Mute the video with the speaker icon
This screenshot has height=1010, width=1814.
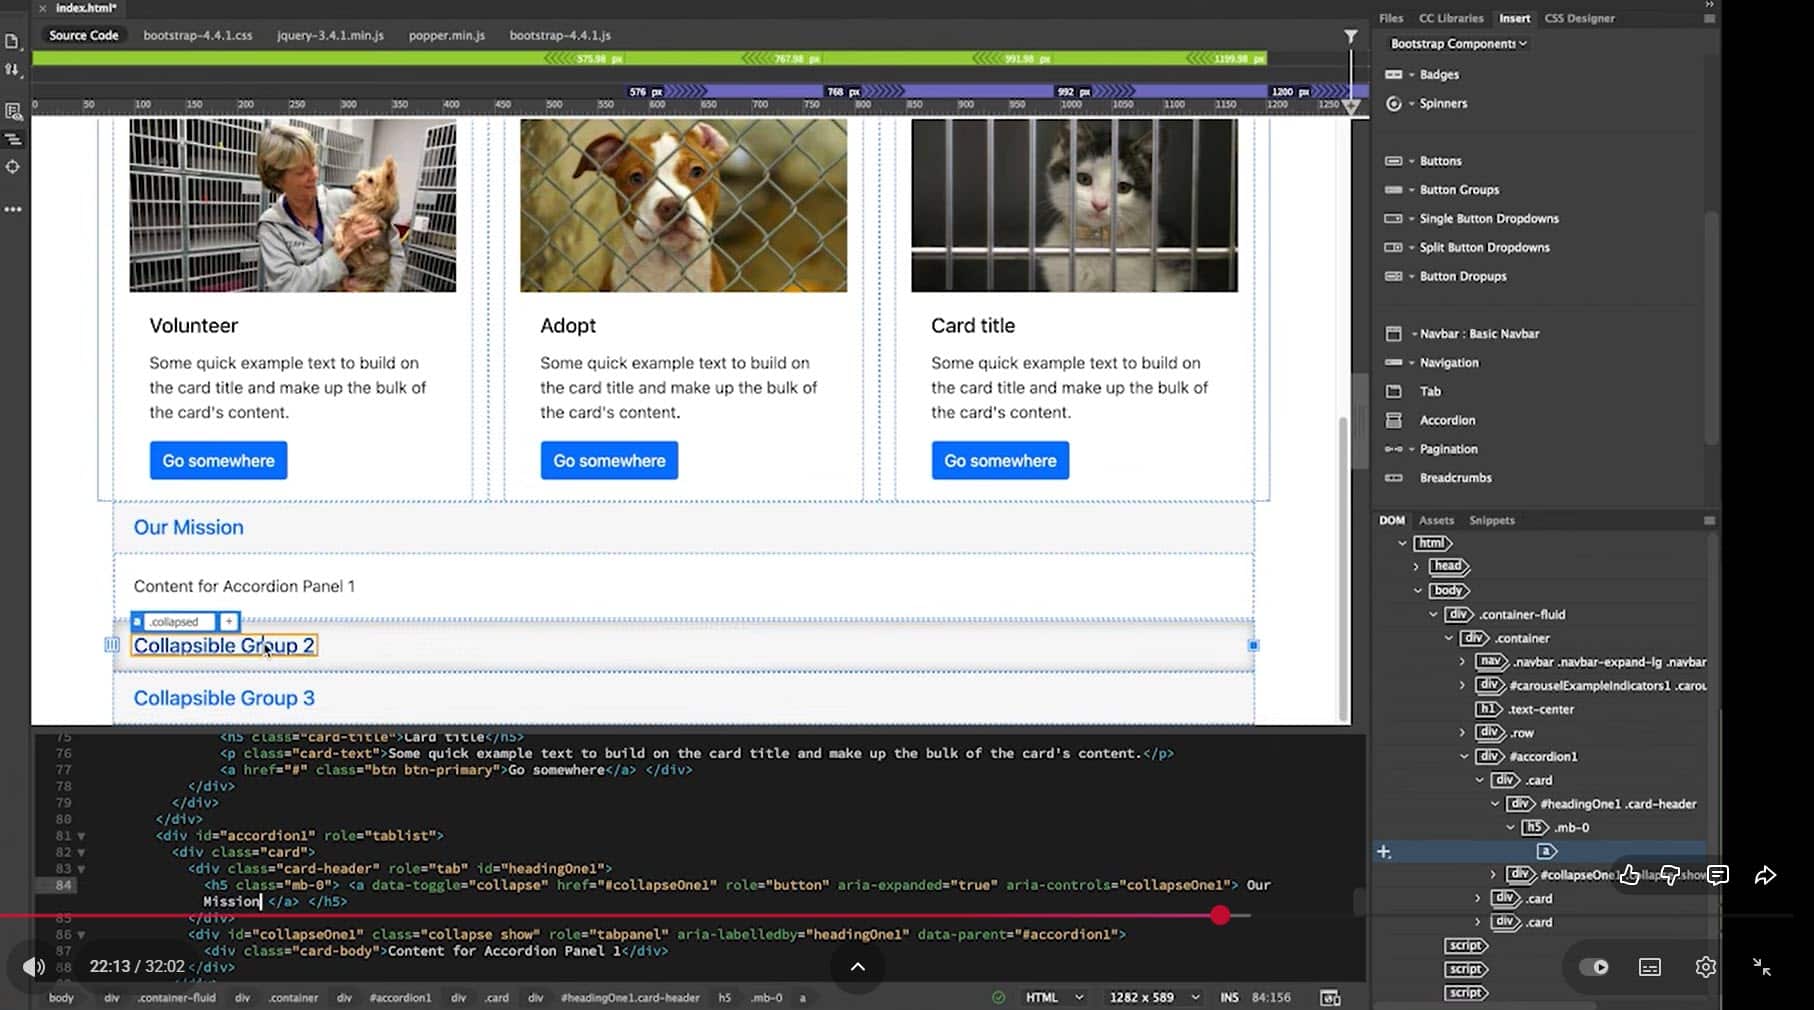click(x=34, y=967)
